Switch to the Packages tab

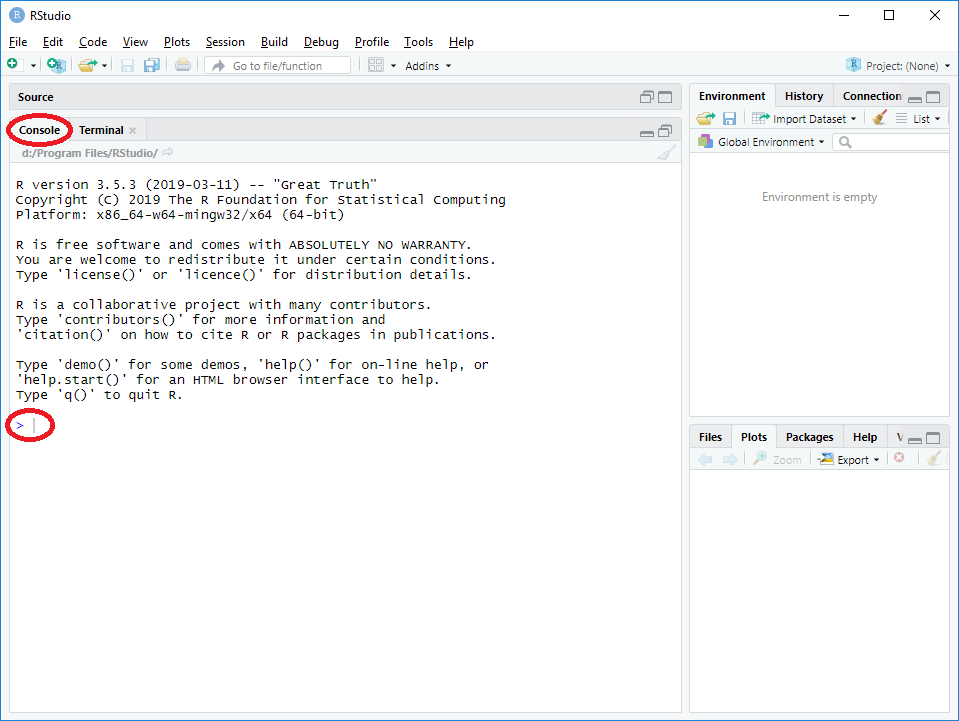click(809, 437)
